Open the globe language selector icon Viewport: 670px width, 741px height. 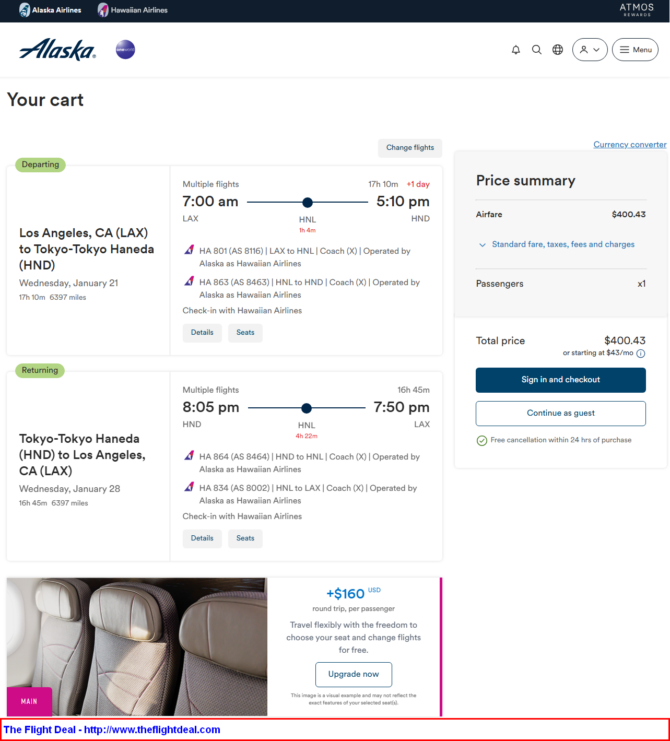558,50
